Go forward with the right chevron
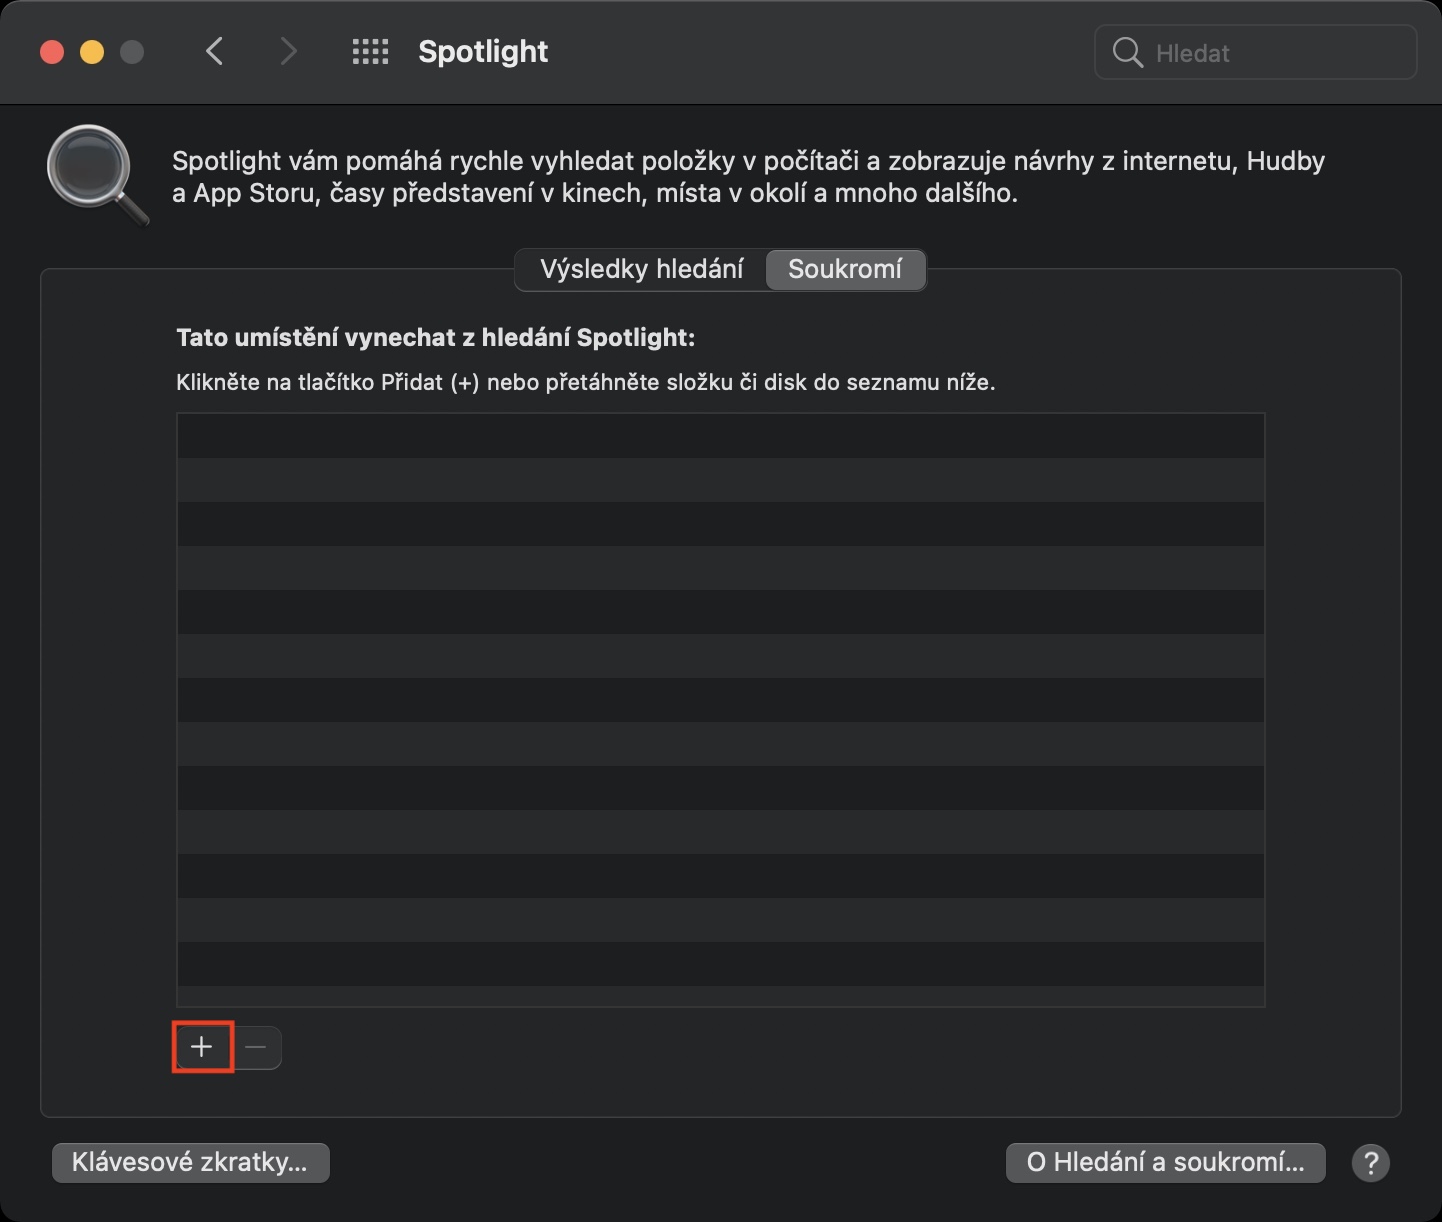 pyautogui.click(x=288, y=52)
